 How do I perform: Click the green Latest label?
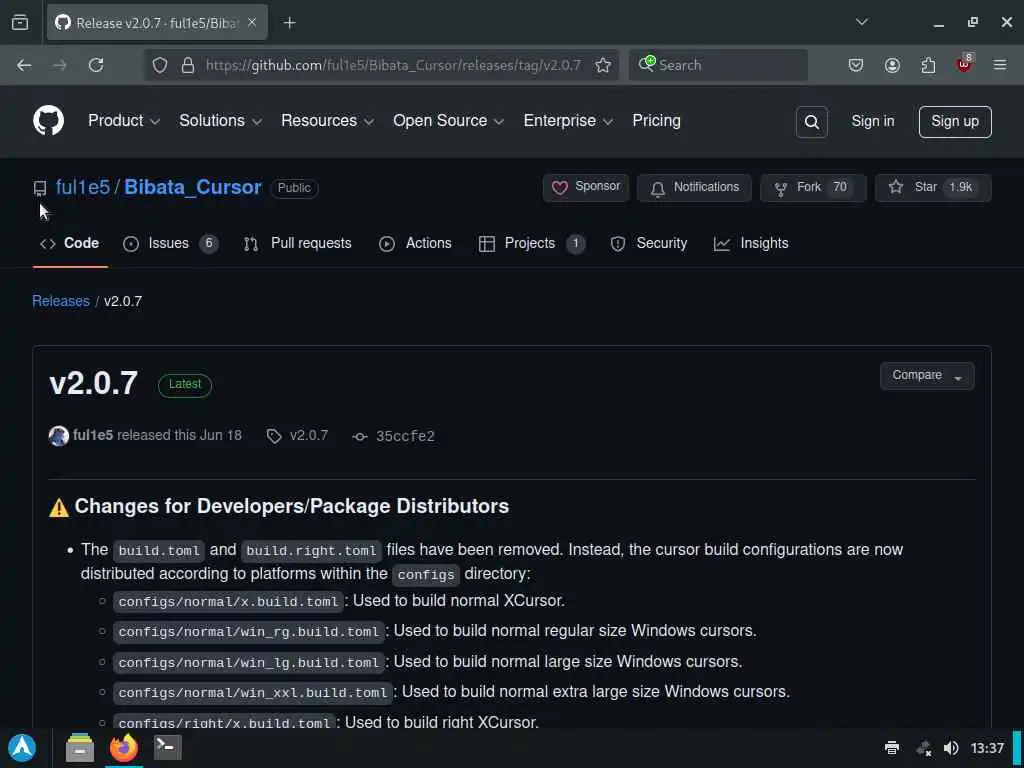(x=185, y=385)
